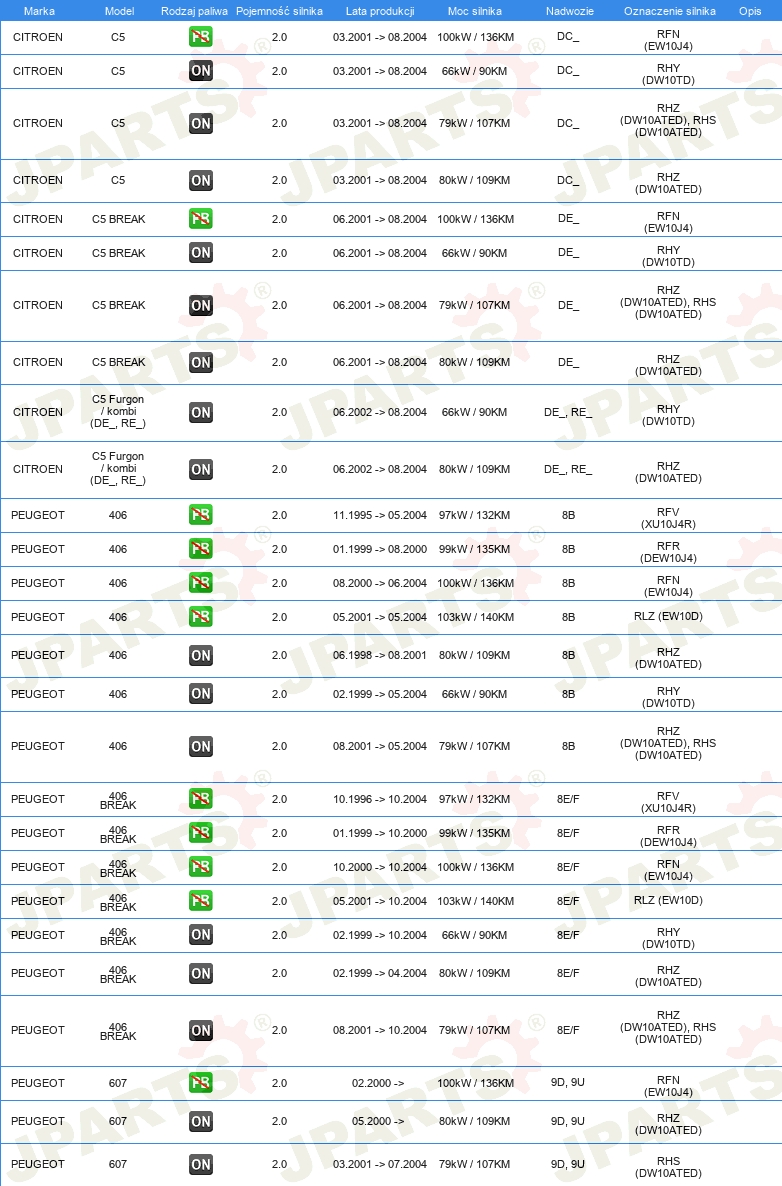Click the Oznaczenie silnika column header
This screenshot has height=1186, width=782.
(x=669, y=11)
